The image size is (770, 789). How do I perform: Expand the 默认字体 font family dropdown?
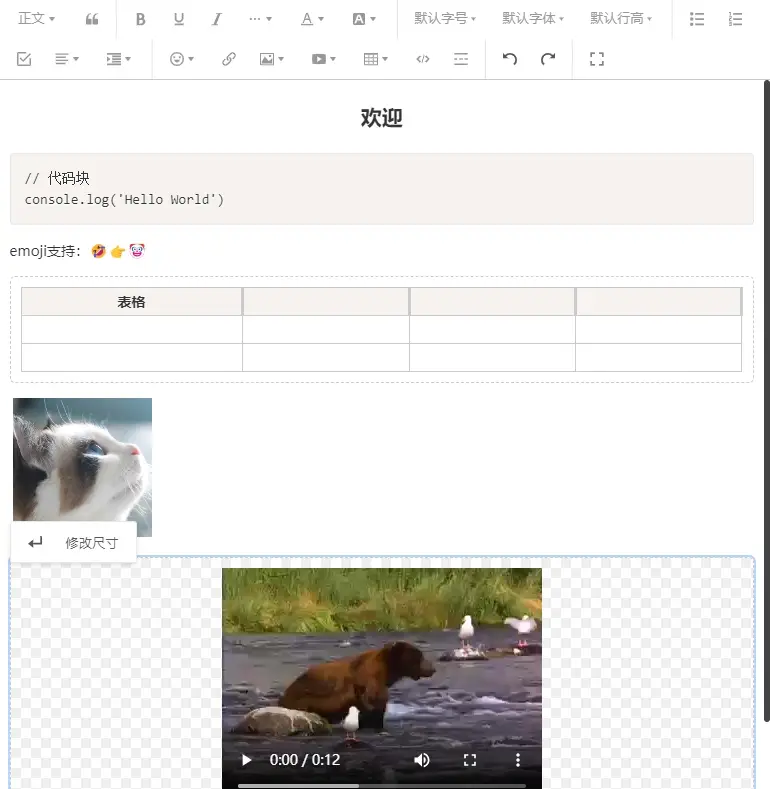click(533, 19)
